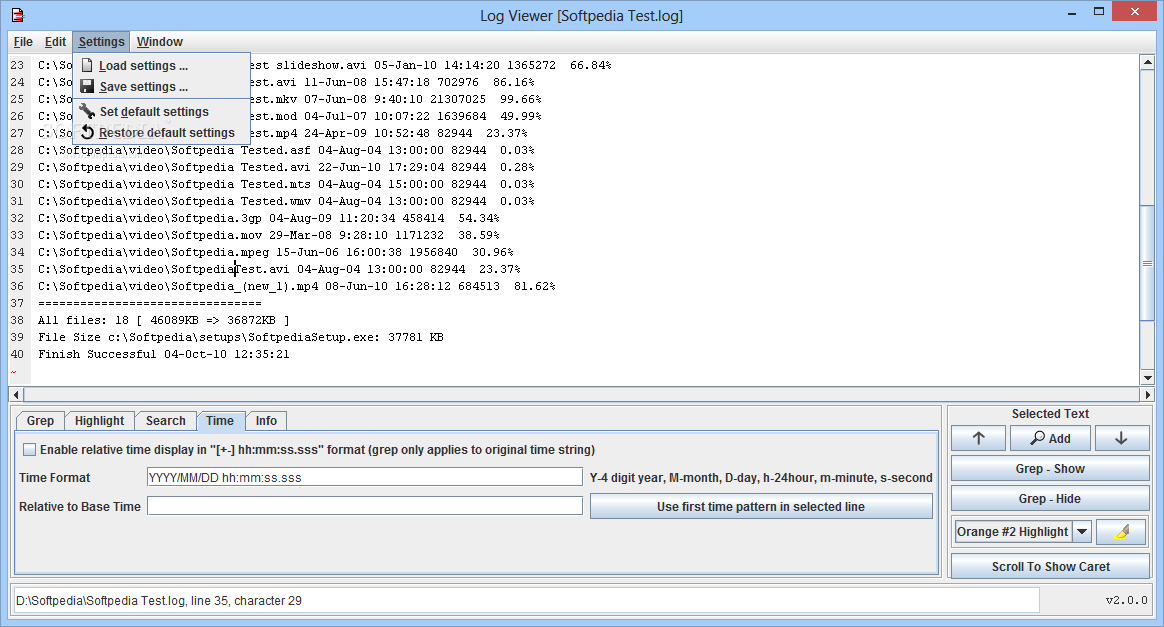Choose Restore default settings entry
The height and width of the screenshot is (627, 1164).
[162, 132]
